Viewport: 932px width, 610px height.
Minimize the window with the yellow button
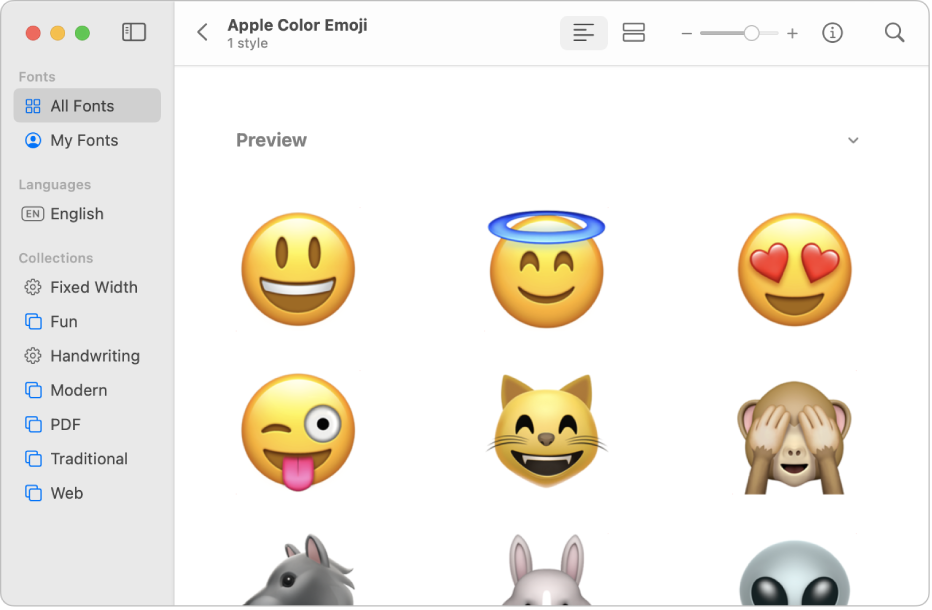click(58, 33)
